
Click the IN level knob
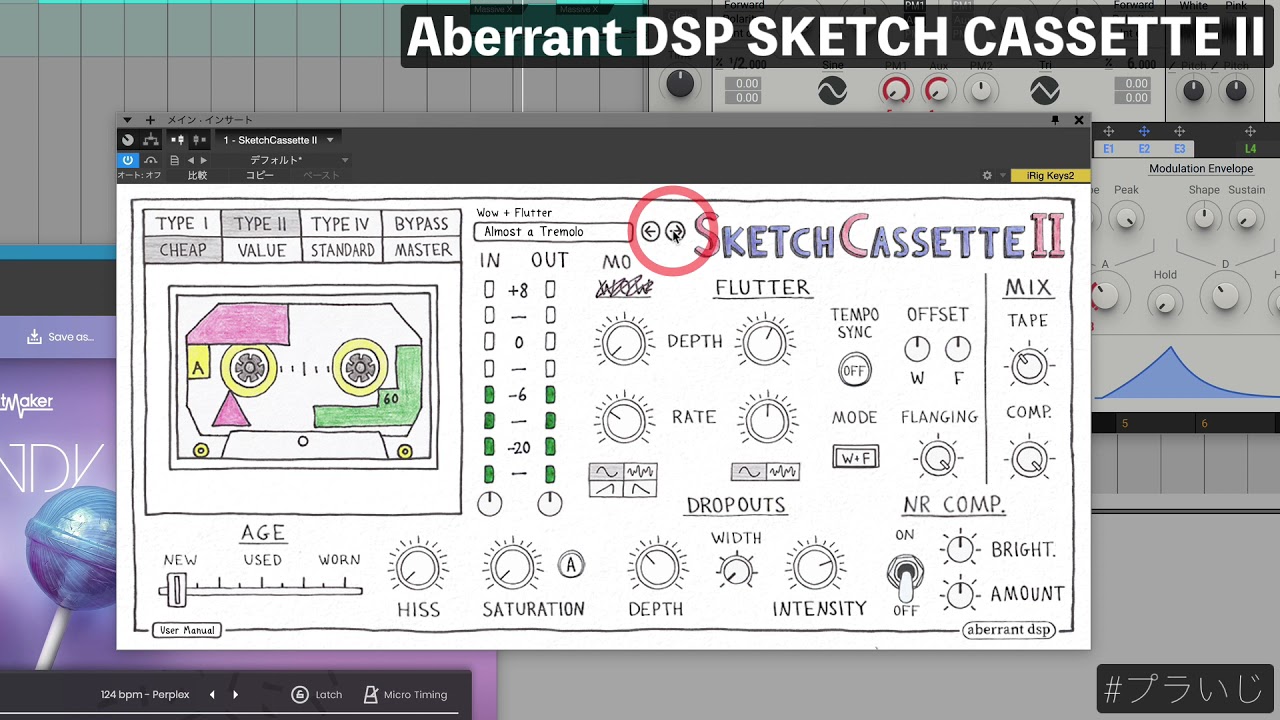(489, 504)
